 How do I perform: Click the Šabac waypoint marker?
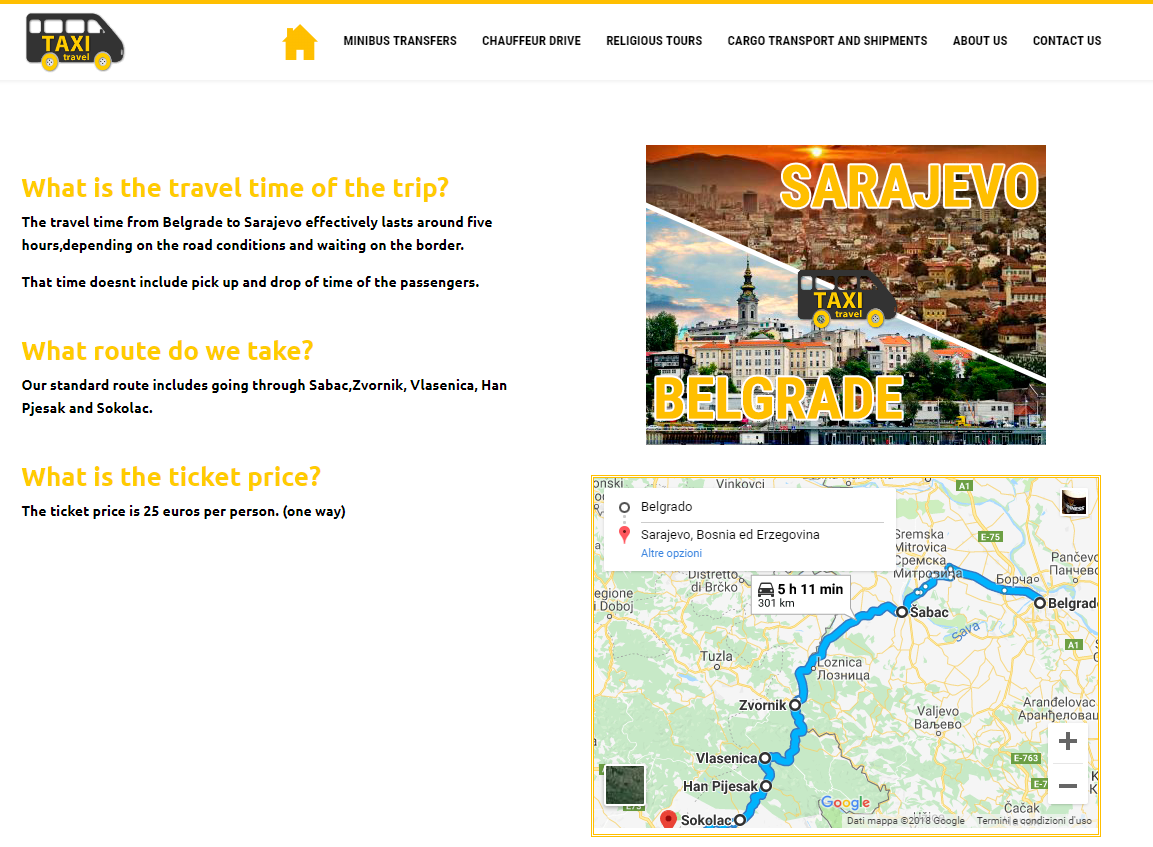[x=902, y=612]
